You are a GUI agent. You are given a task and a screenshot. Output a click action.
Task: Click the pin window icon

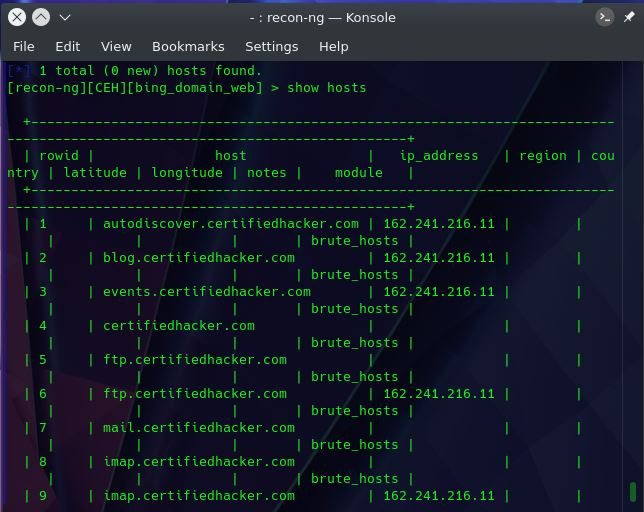click(x=629, y=17)
